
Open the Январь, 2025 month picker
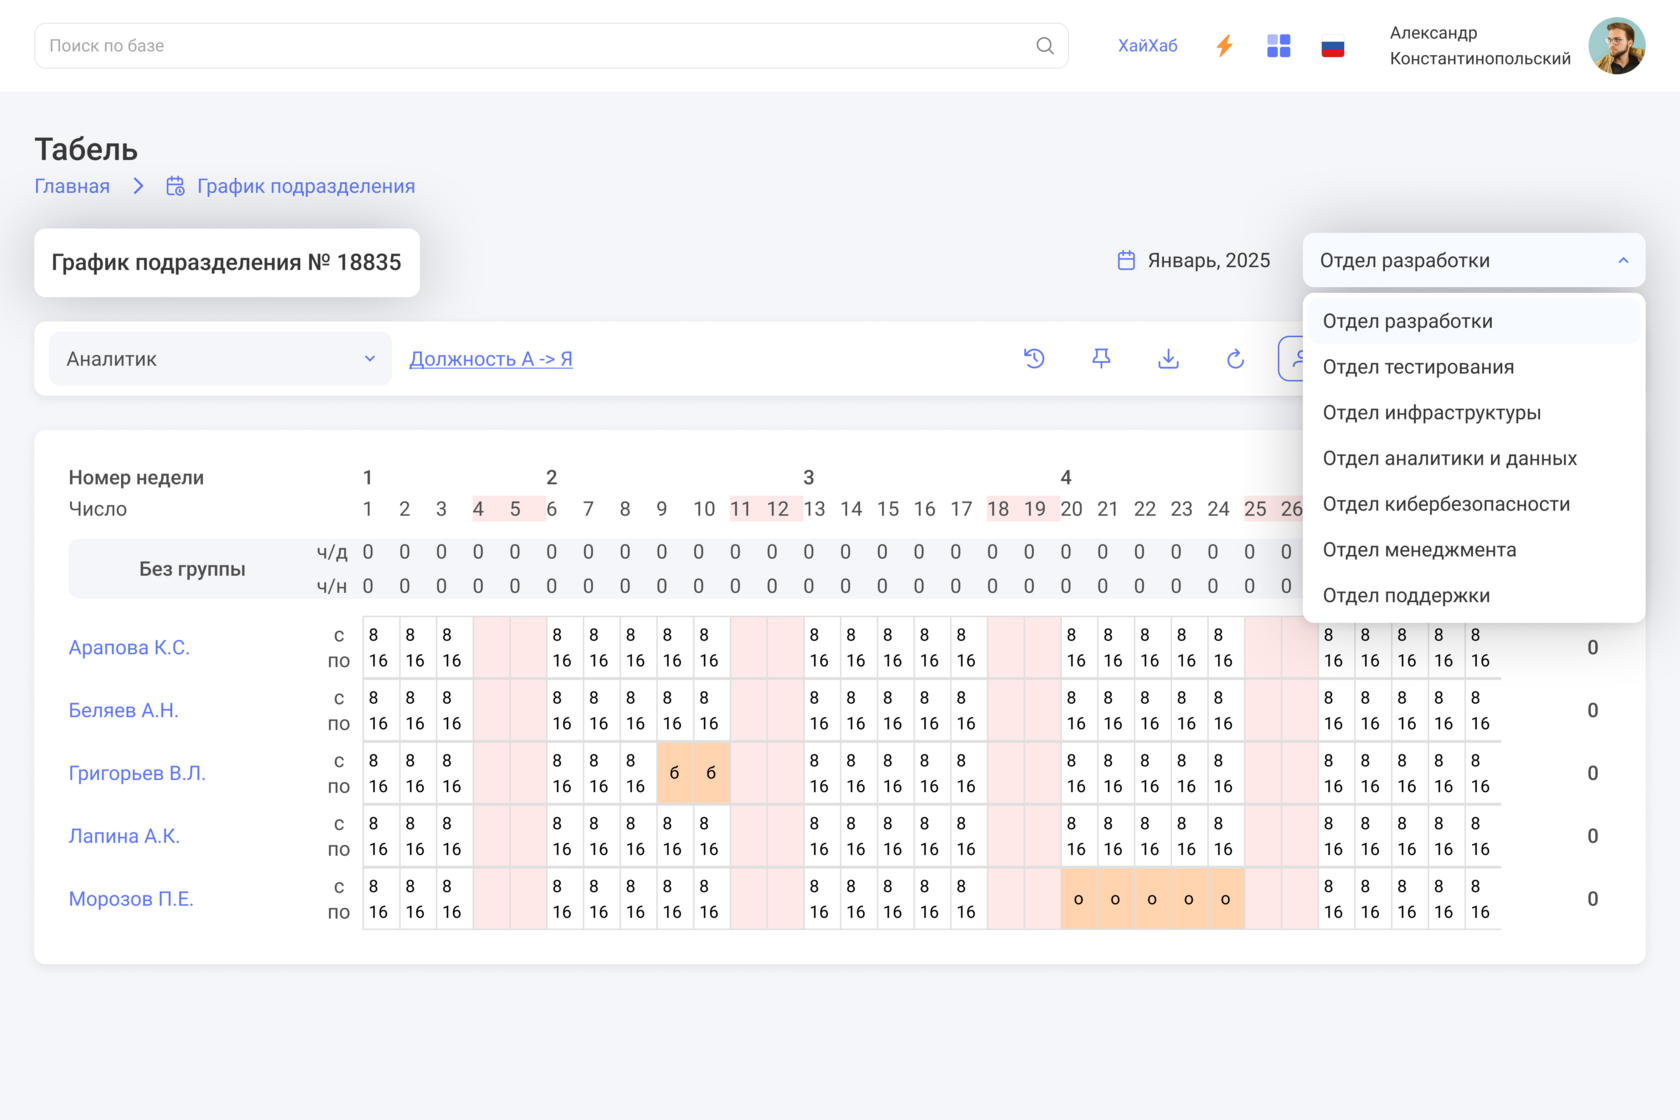[x=1208, y=261]
